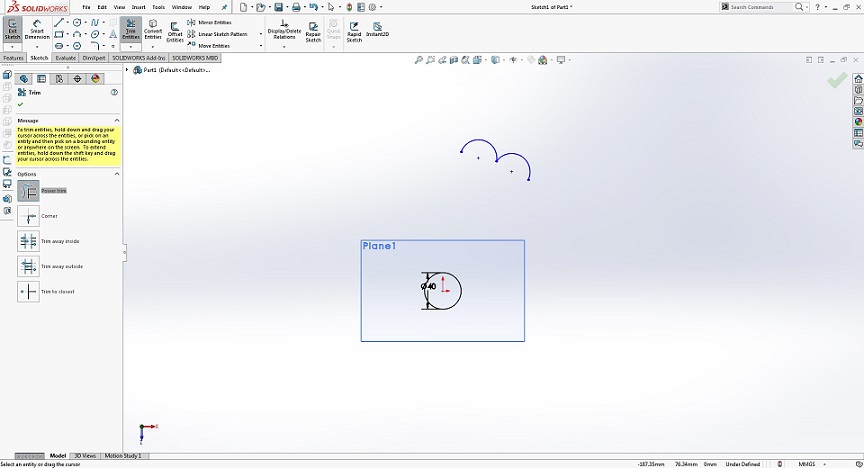Switch to SOLIDWORKS MBD tab
Screen dimensions: 864x468
tap(195, 58)
